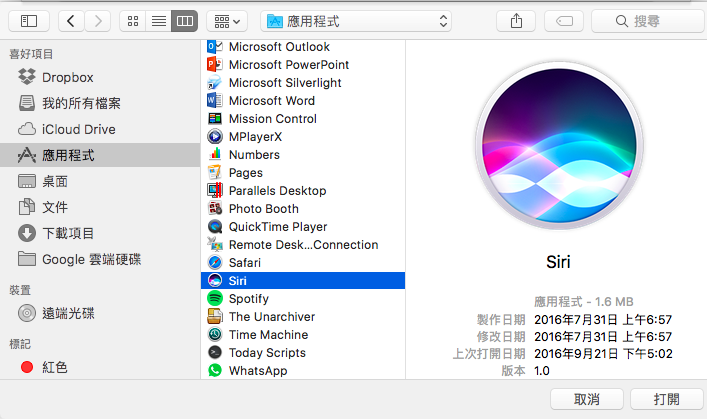
Task: Select QuickTime Player app
Action: pos(303,227)
